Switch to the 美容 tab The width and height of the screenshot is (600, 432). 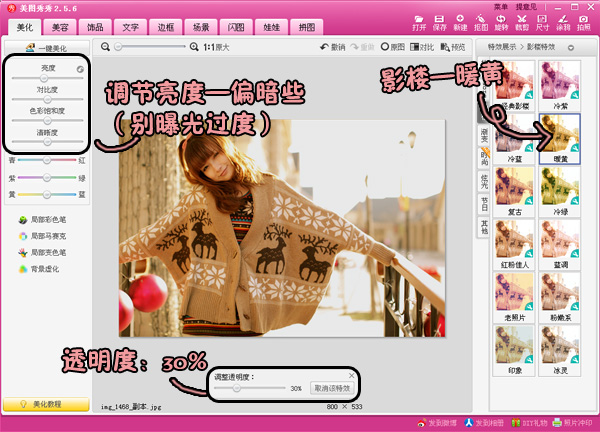pyautogui.click(x=60, y=26)
